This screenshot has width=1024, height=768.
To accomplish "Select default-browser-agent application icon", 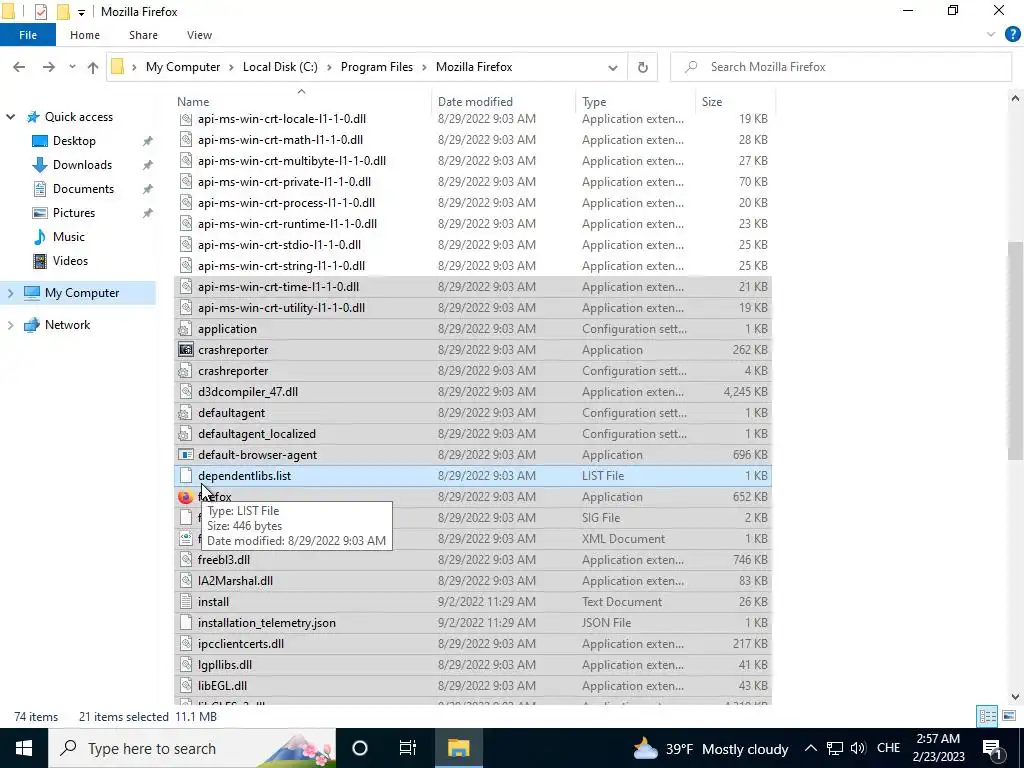I will coord(185,455).
